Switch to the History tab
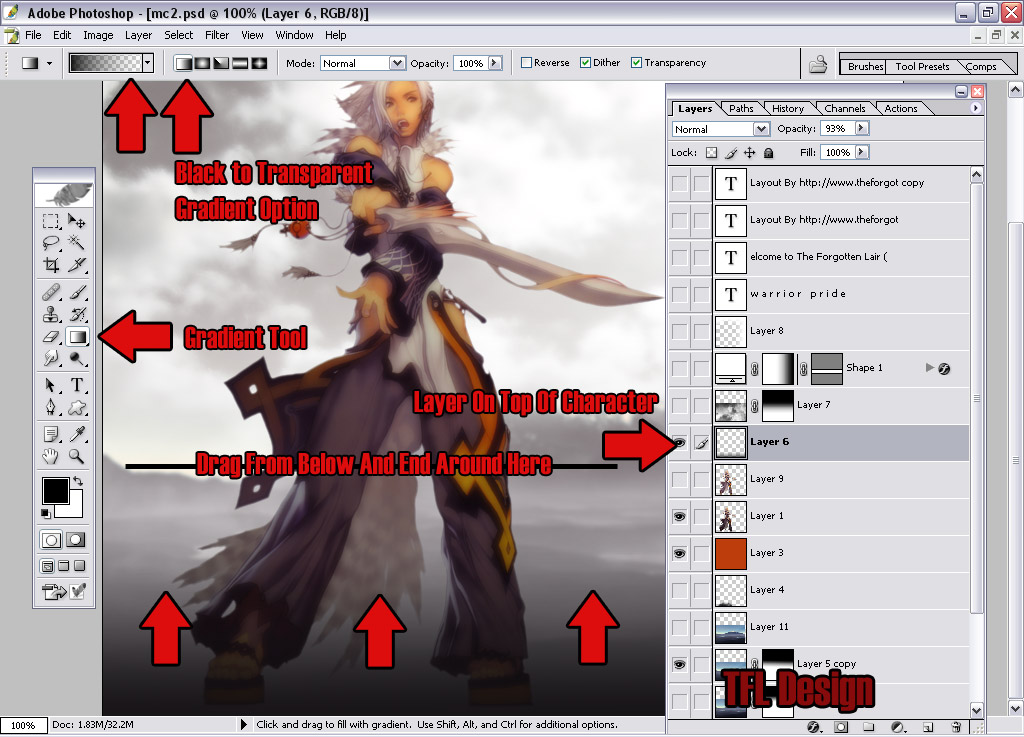1024x737 pixels. (788, 108)
